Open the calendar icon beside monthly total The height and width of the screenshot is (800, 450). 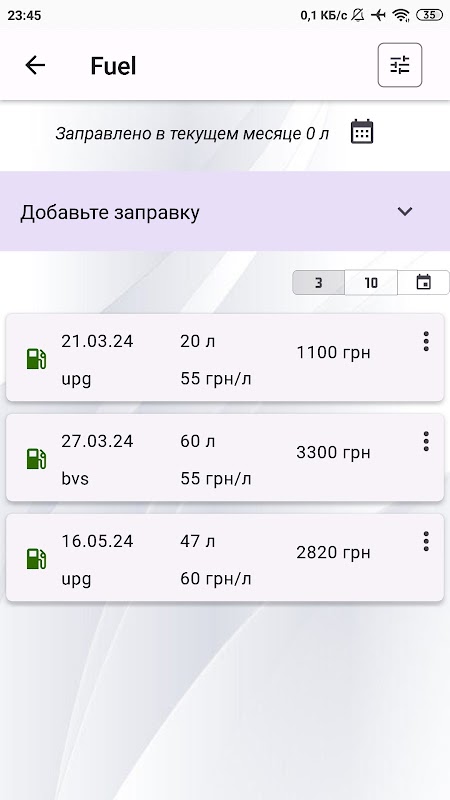tap(362, 132)
